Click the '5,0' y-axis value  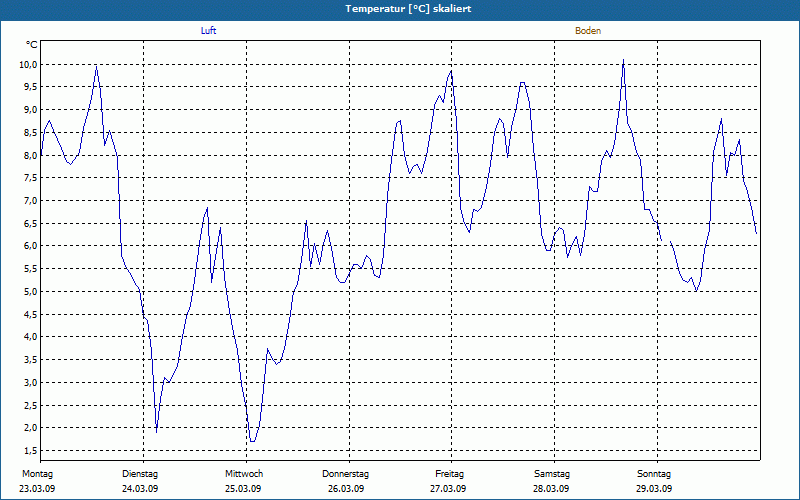(x=31, y=291)
